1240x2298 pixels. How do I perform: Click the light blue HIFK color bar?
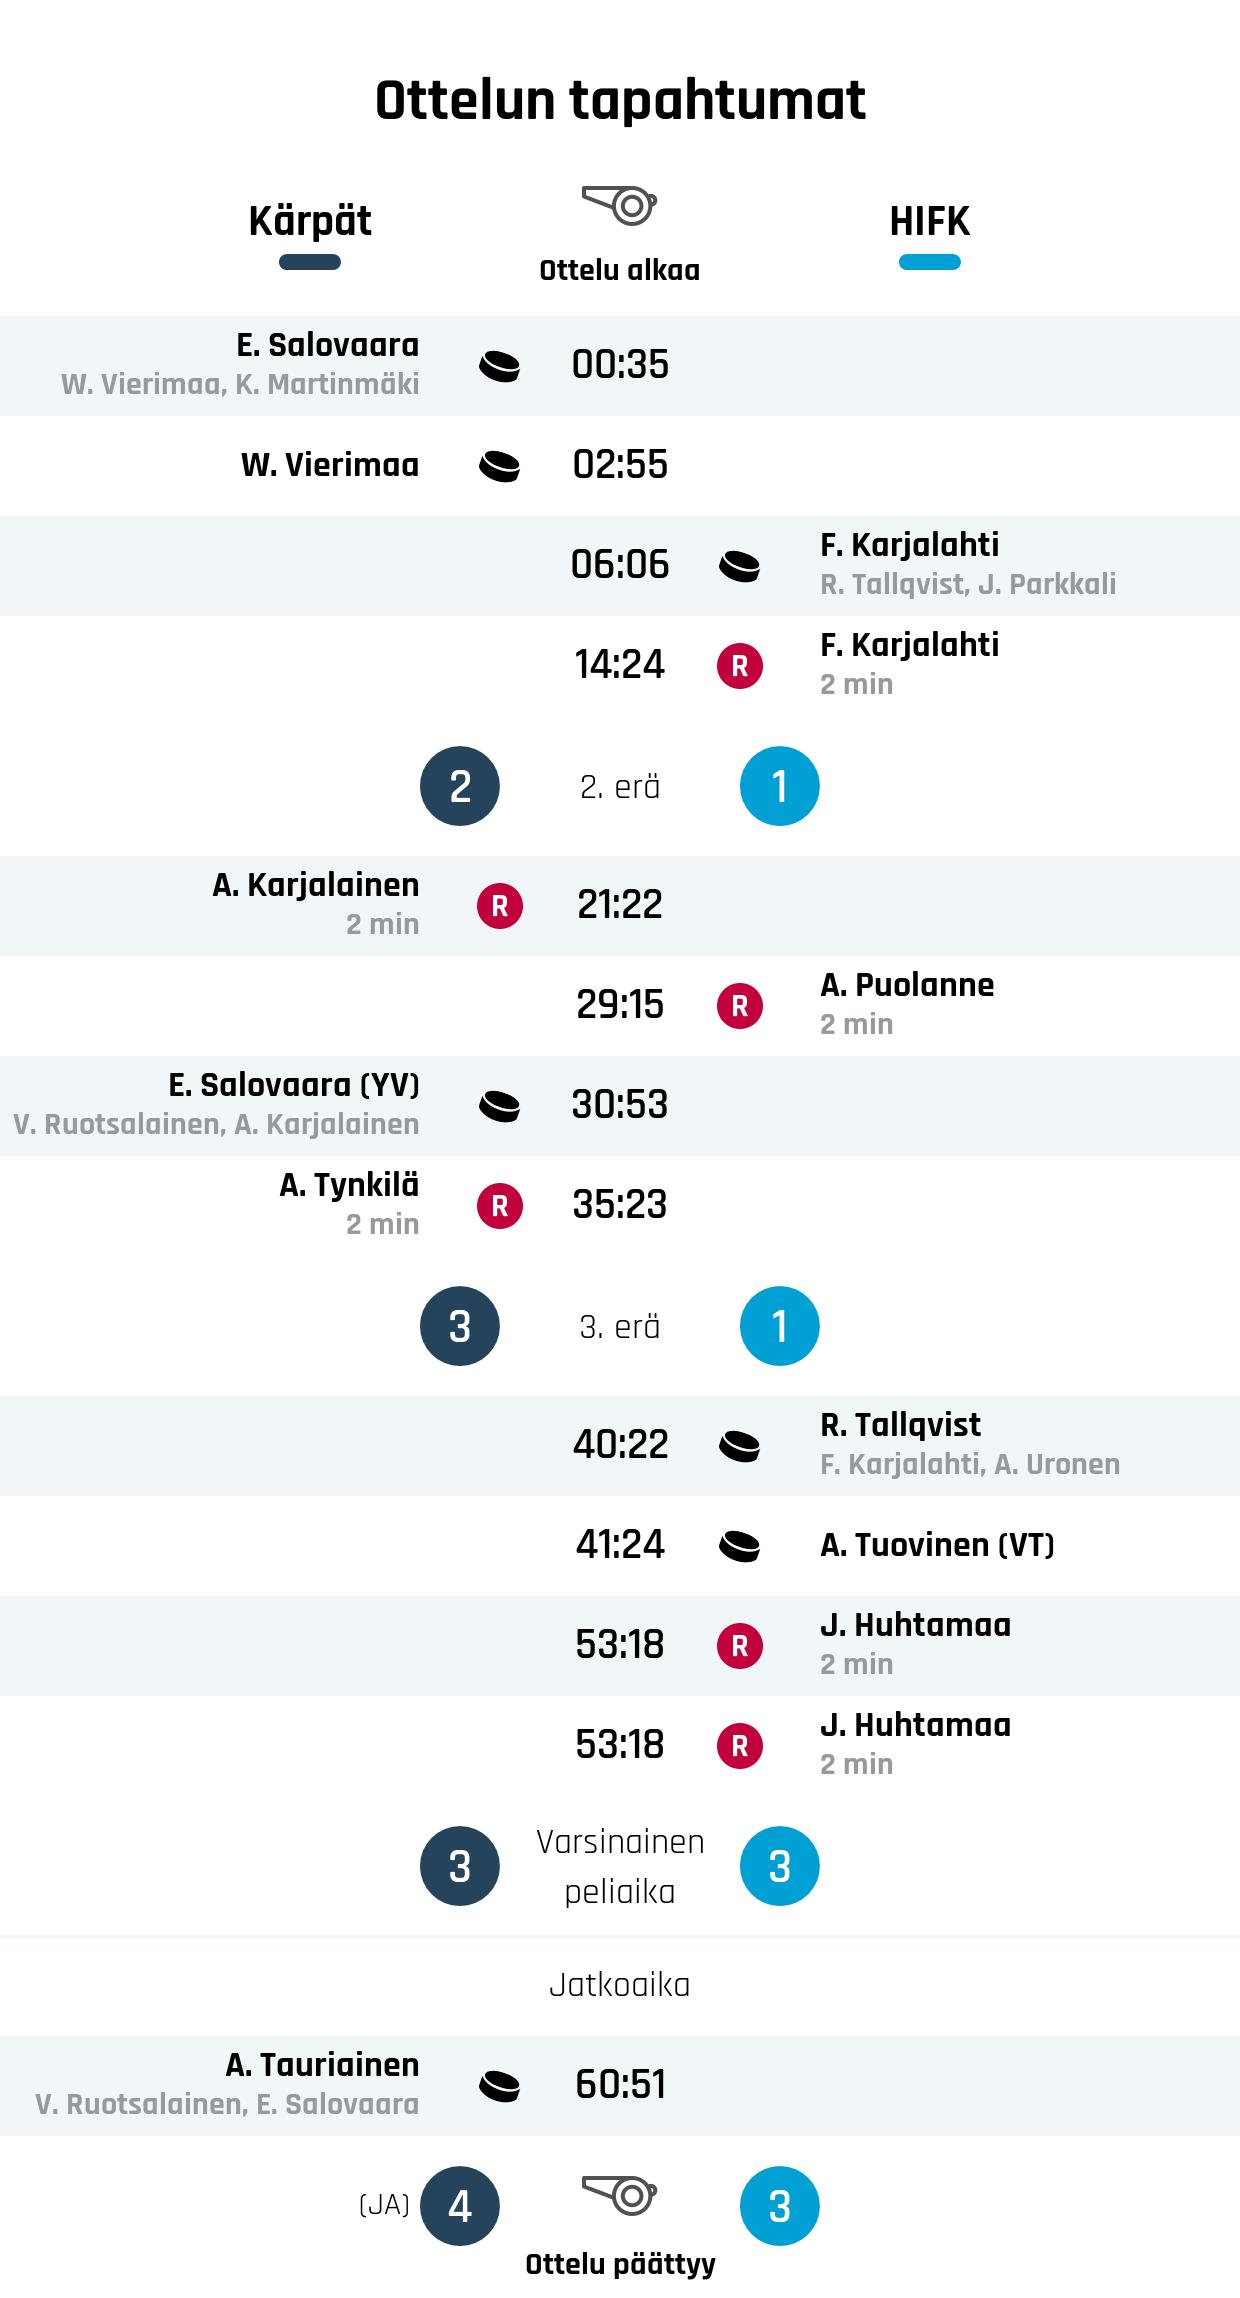point(929,263)
